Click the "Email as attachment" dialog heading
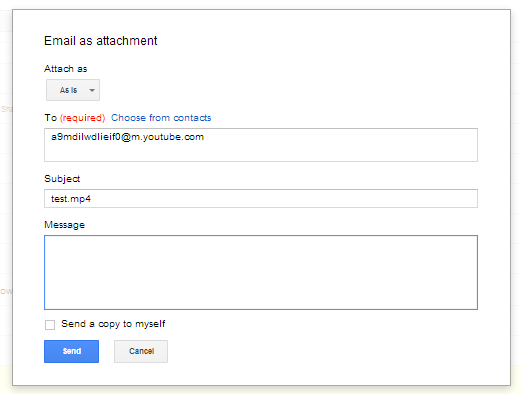This screenshot has height=394, width=521. click(101, 41)
